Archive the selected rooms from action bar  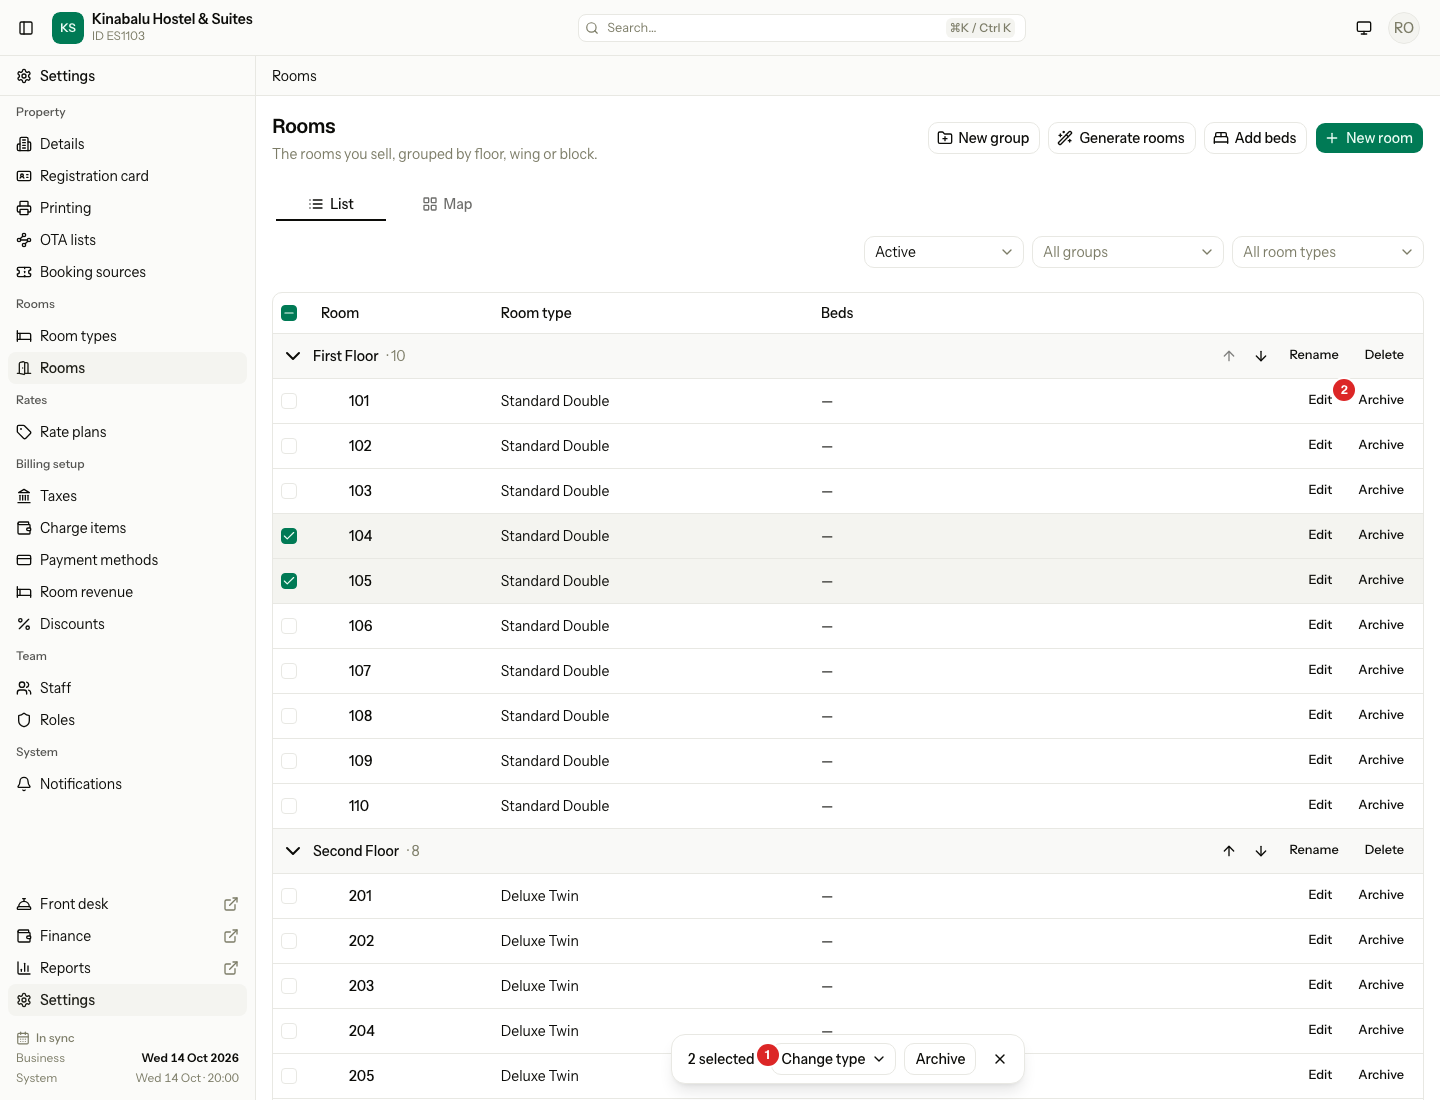[940, 1059]
